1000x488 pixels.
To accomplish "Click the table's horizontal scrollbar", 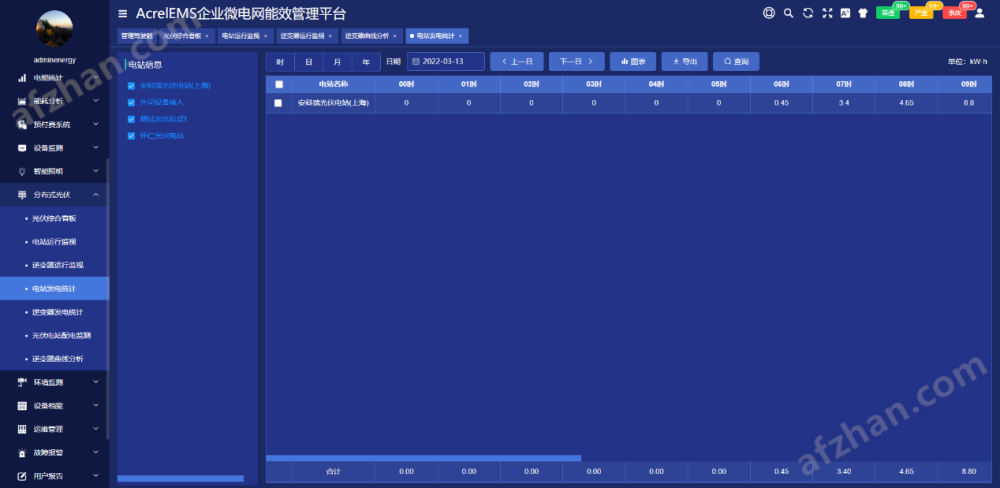I will tap(423, 458).
